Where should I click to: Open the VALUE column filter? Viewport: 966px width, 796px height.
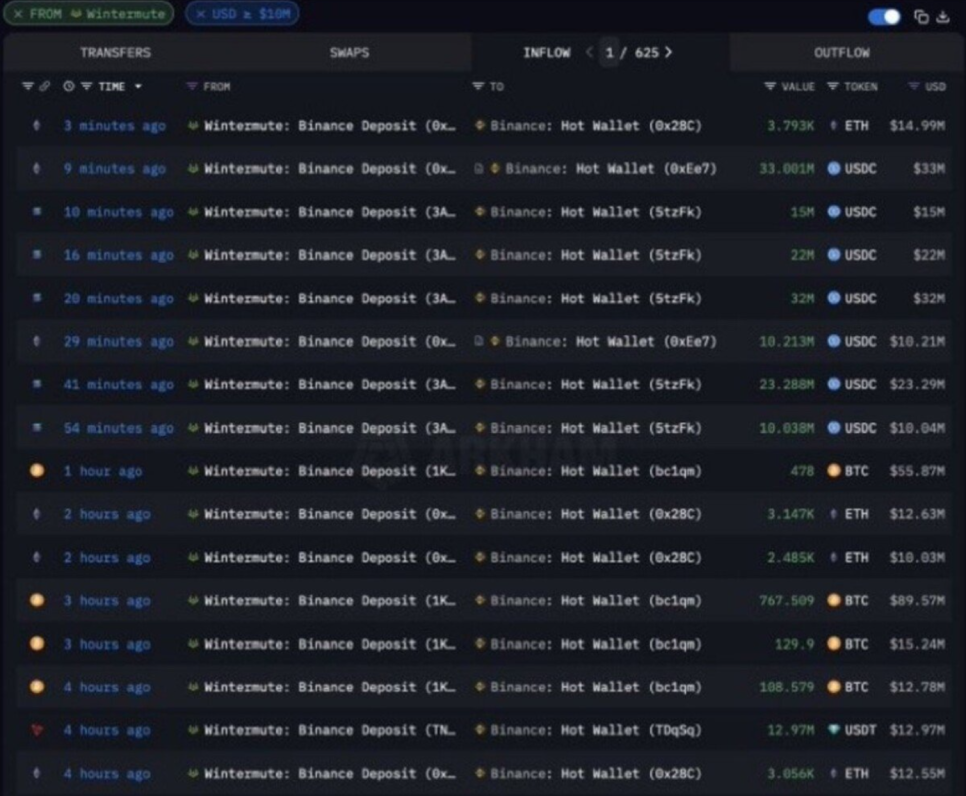[x=769, y=86]
